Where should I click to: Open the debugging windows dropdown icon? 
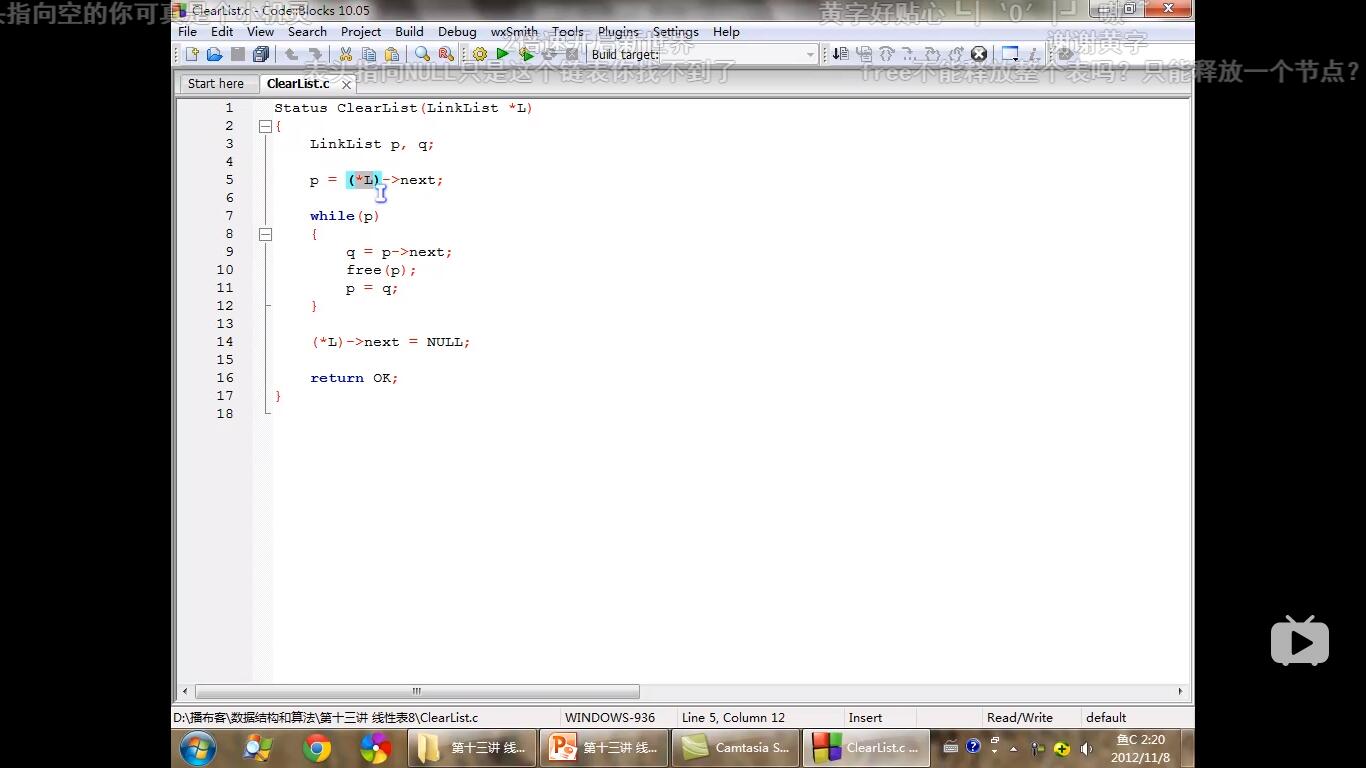[1010, 54]
